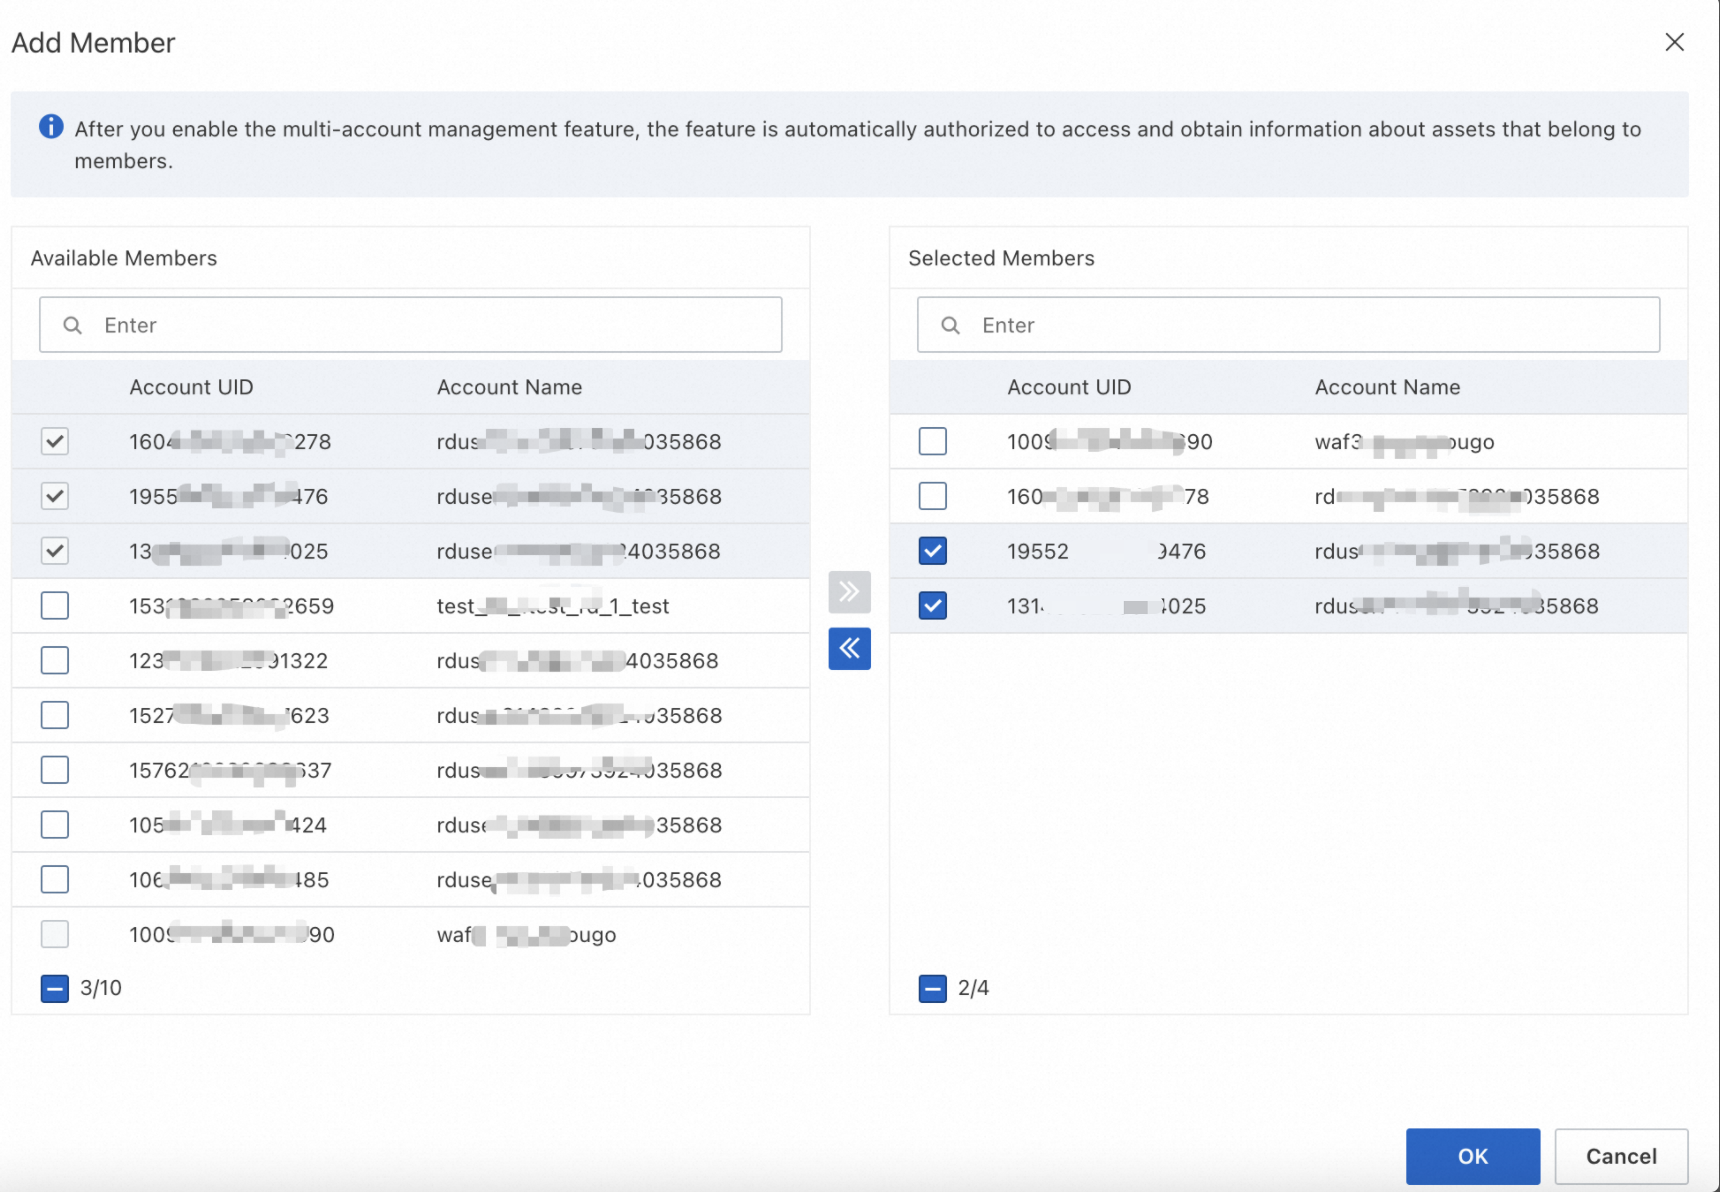The height and width of the screenshot is (1192, 1720).
Task: Click the Add Member dialog title
Action: point(93,43)
